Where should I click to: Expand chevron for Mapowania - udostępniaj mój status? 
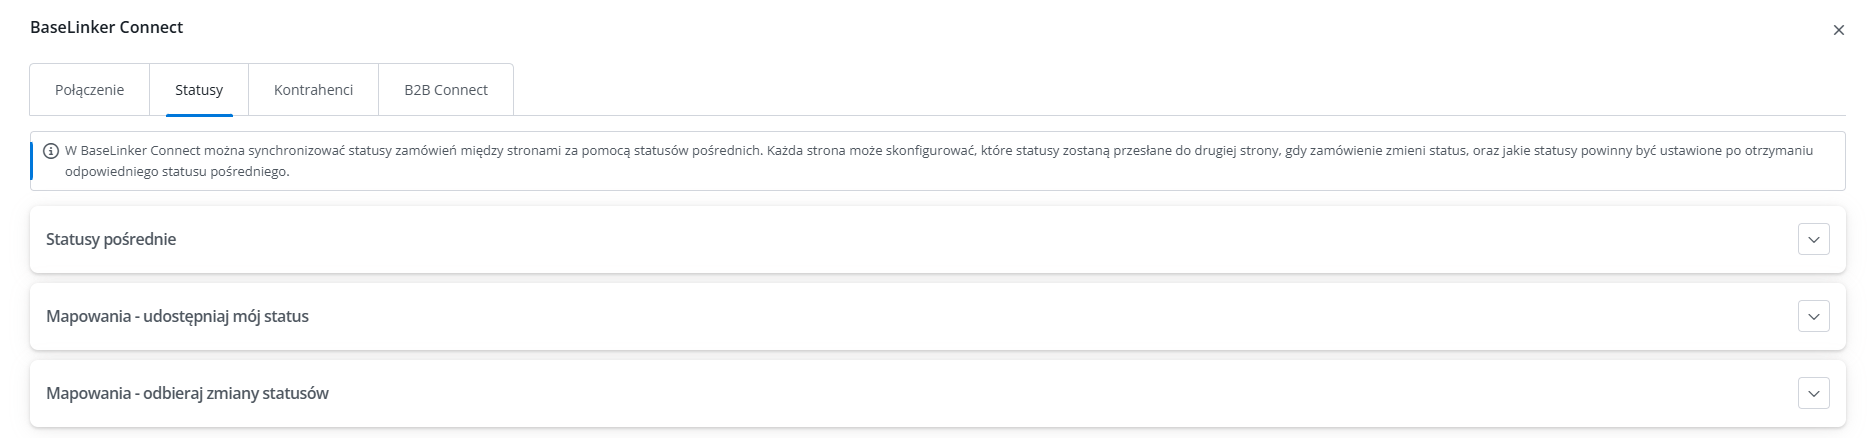tap(1813, 317)
